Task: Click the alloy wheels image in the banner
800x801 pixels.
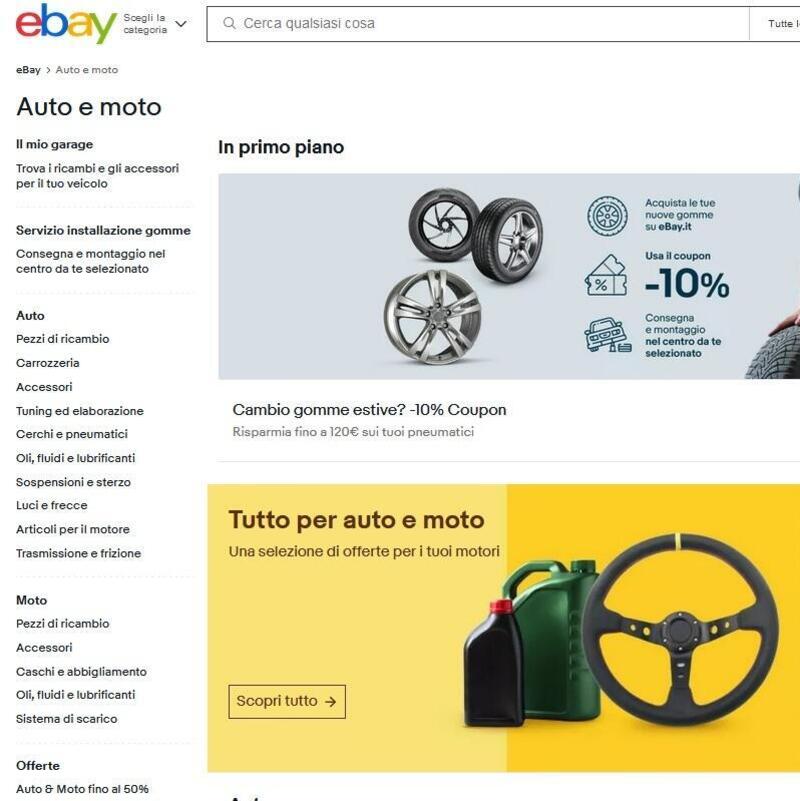Action: (x=462, y=276)
